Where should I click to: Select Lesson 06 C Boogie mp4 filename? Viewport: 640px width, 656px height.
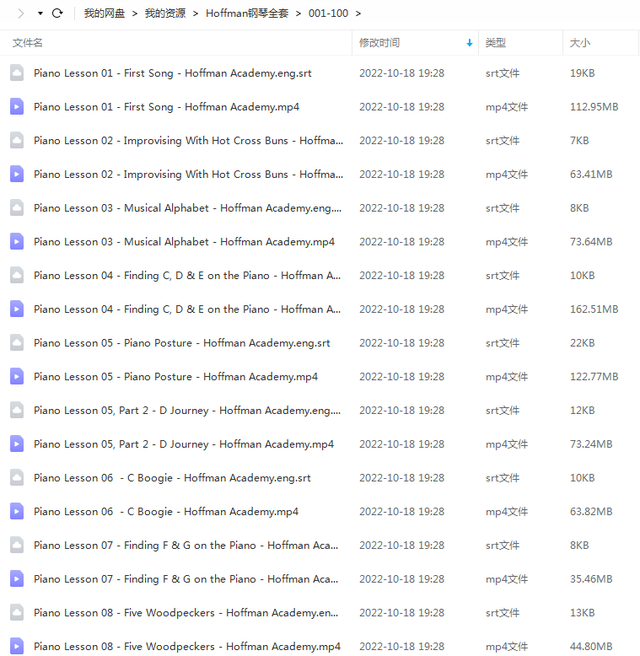coord(166,512)
